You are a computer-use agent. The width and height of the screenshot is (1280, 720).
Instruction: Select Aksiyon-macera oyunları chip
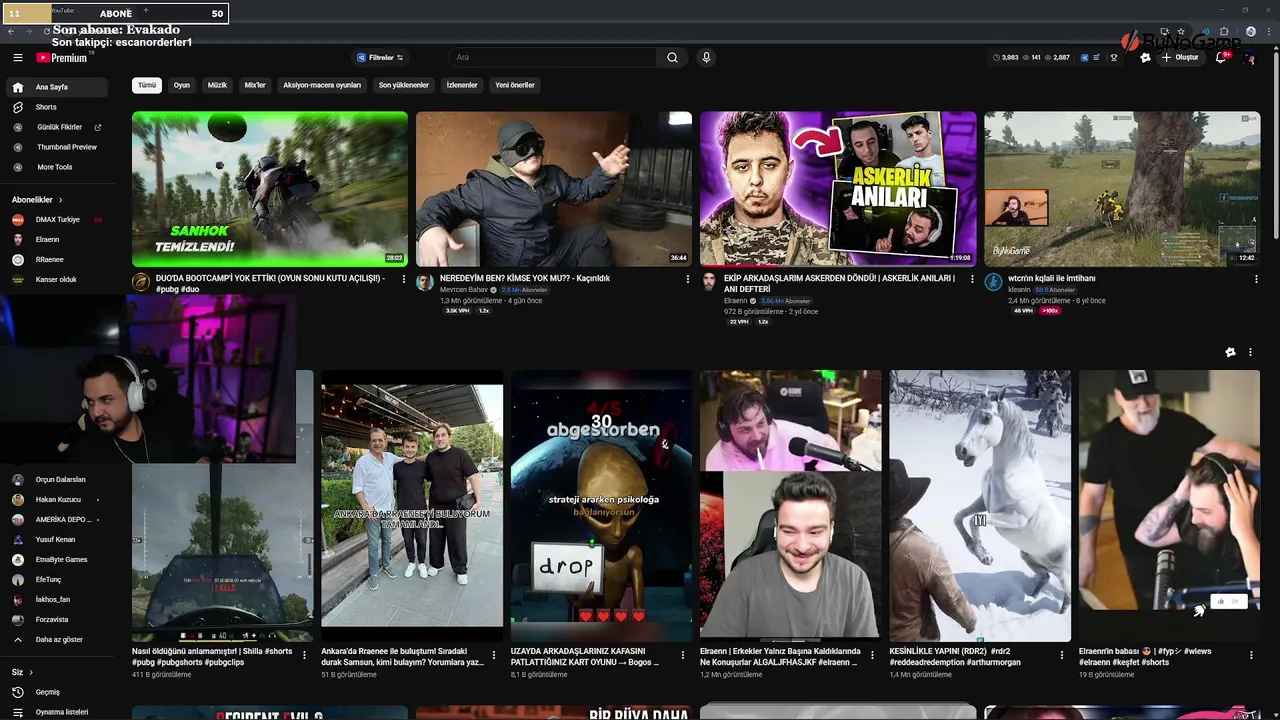[322, 85]
